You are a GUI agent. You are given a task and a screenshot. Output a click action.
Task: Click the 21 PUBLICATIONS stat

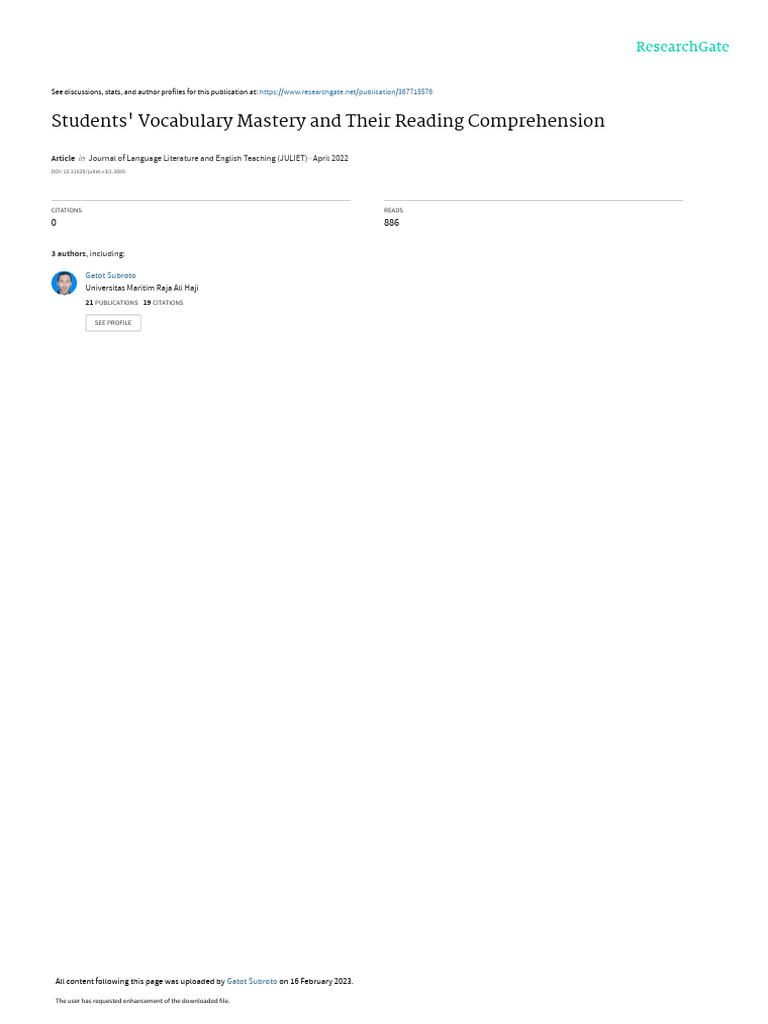pyautogui.click(x=112, y=303)
